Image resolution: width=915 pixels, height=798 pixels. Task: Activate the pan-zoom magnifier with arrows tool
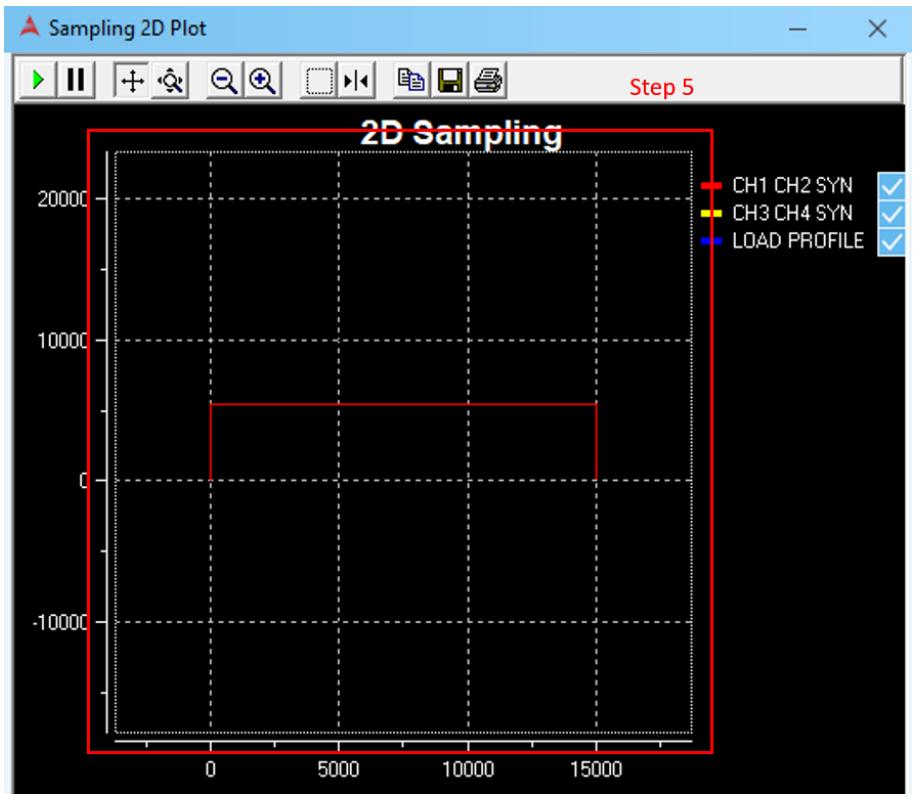[x=170, y=80]
